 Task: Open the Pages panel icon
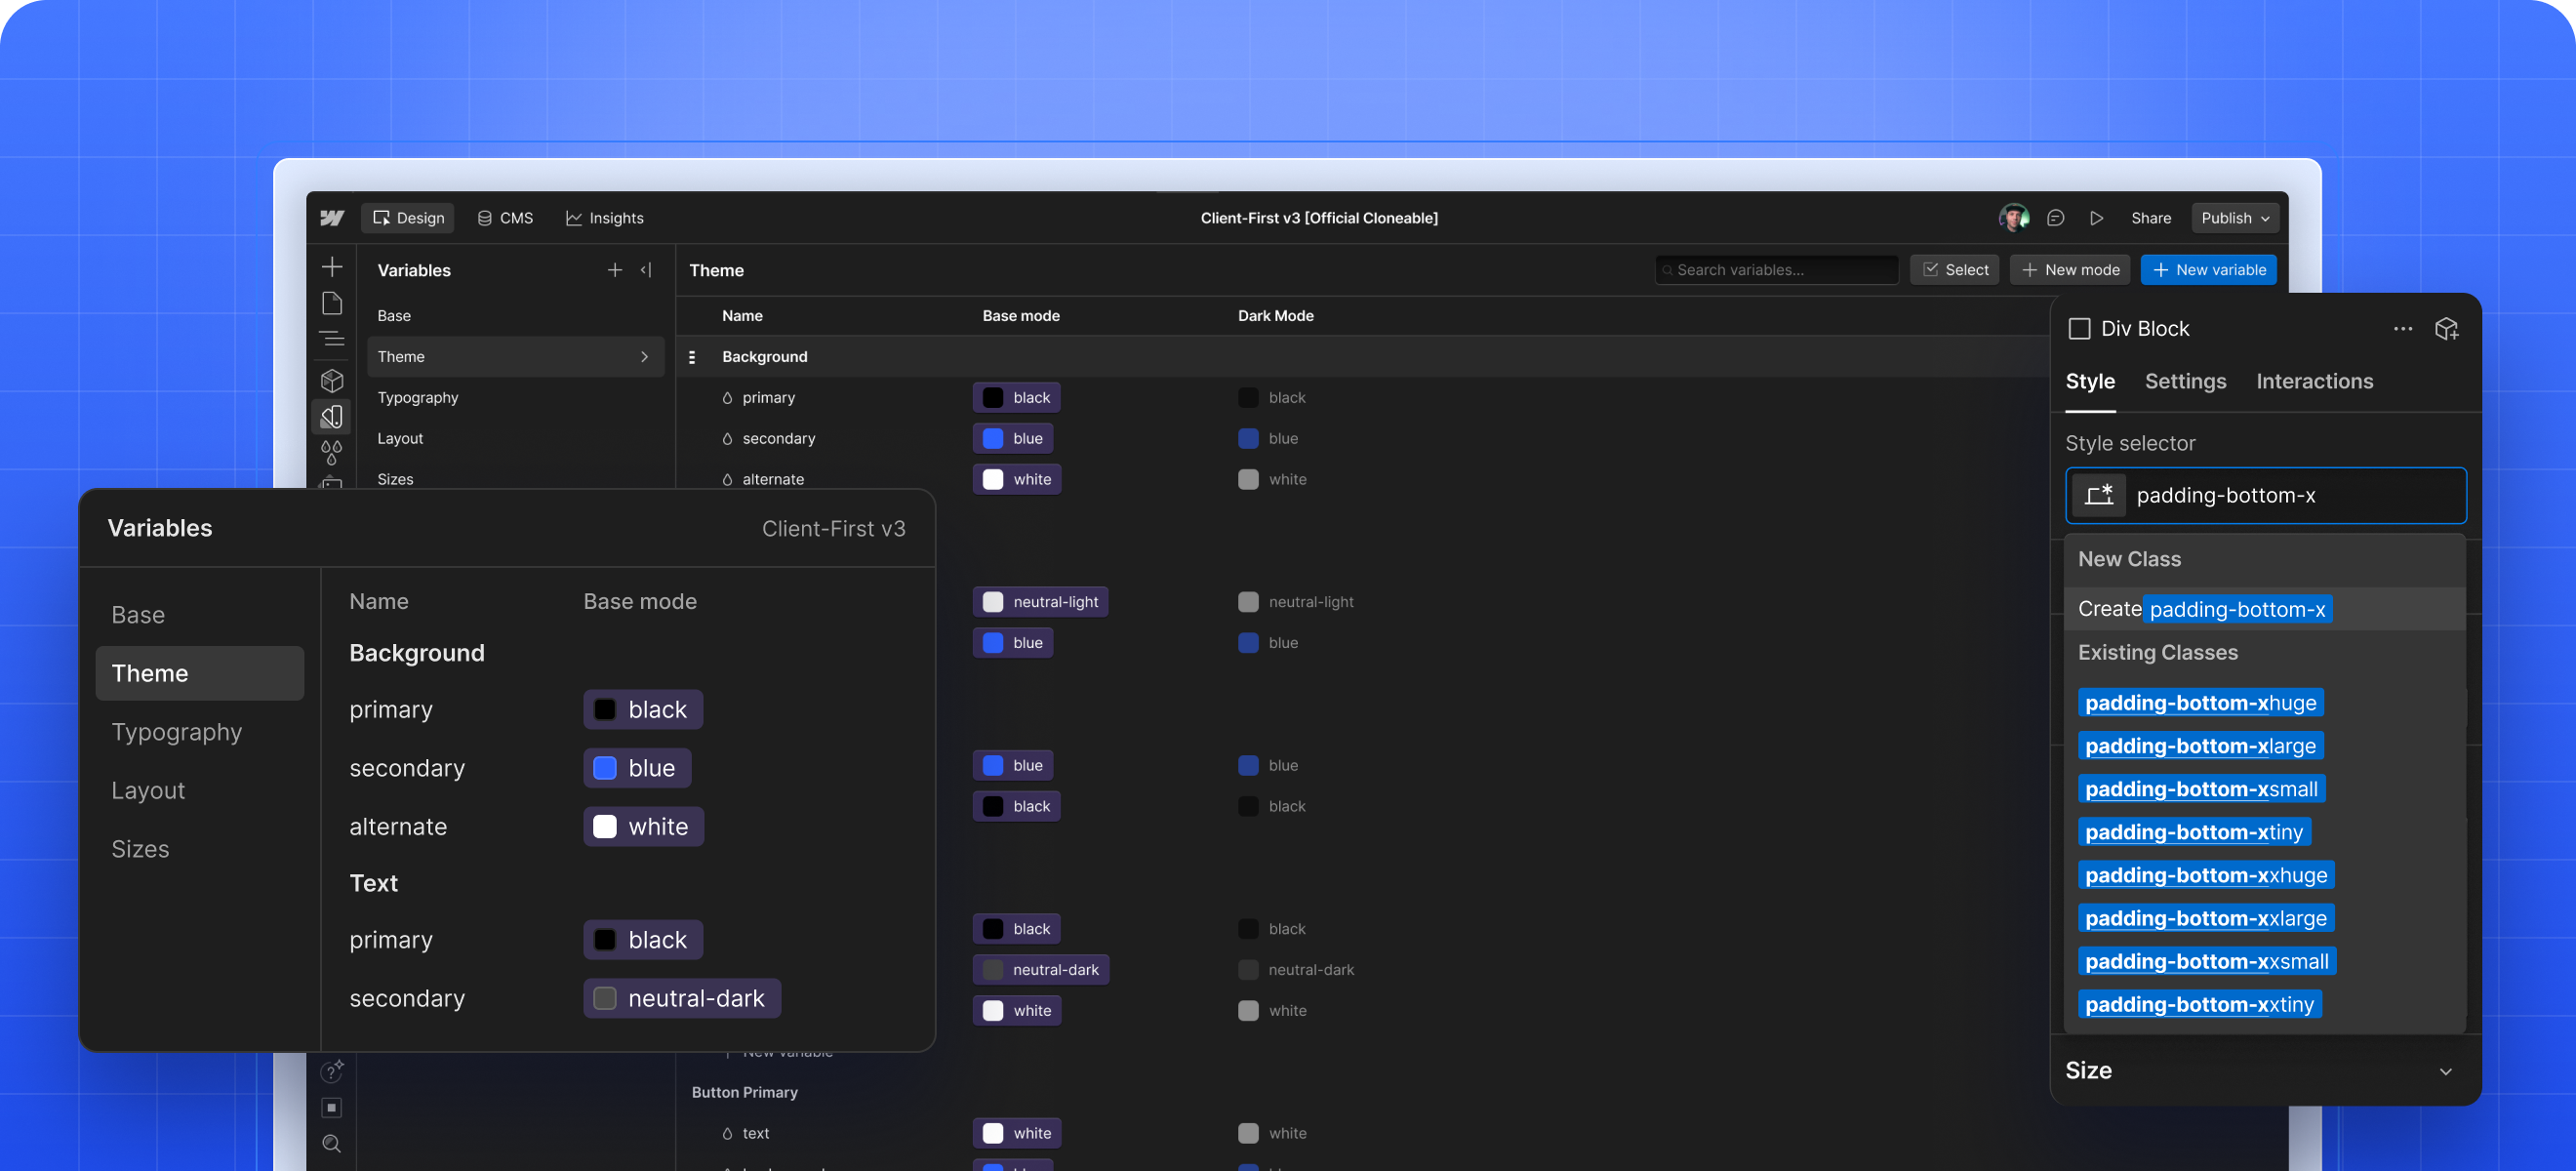[x=332, y=303]
